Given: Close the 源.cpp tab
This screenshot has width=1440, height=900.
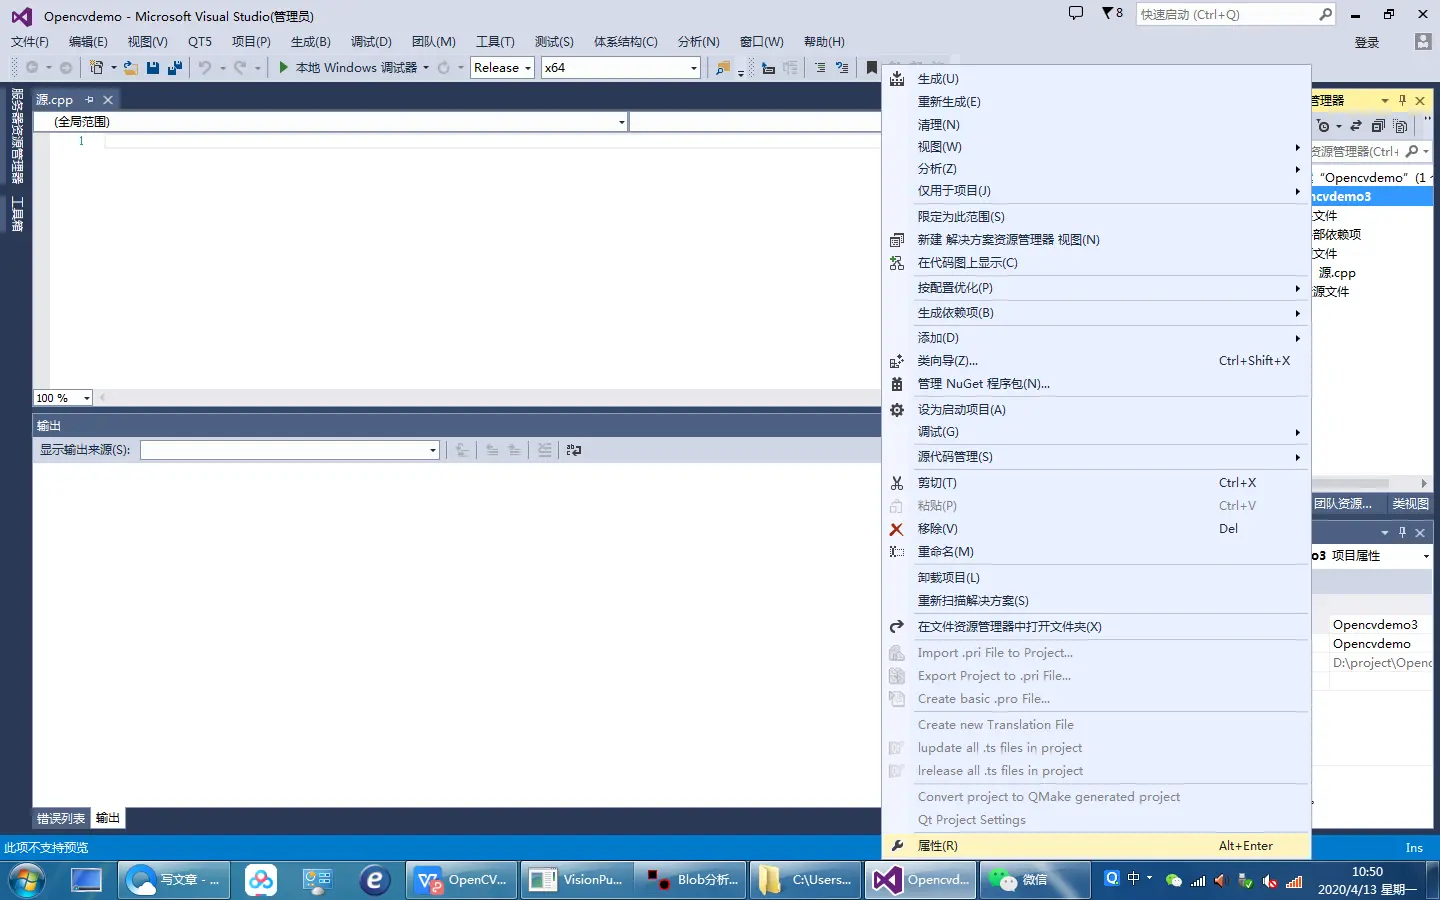Looking at the screenshot, I should [x=108, y=100].
